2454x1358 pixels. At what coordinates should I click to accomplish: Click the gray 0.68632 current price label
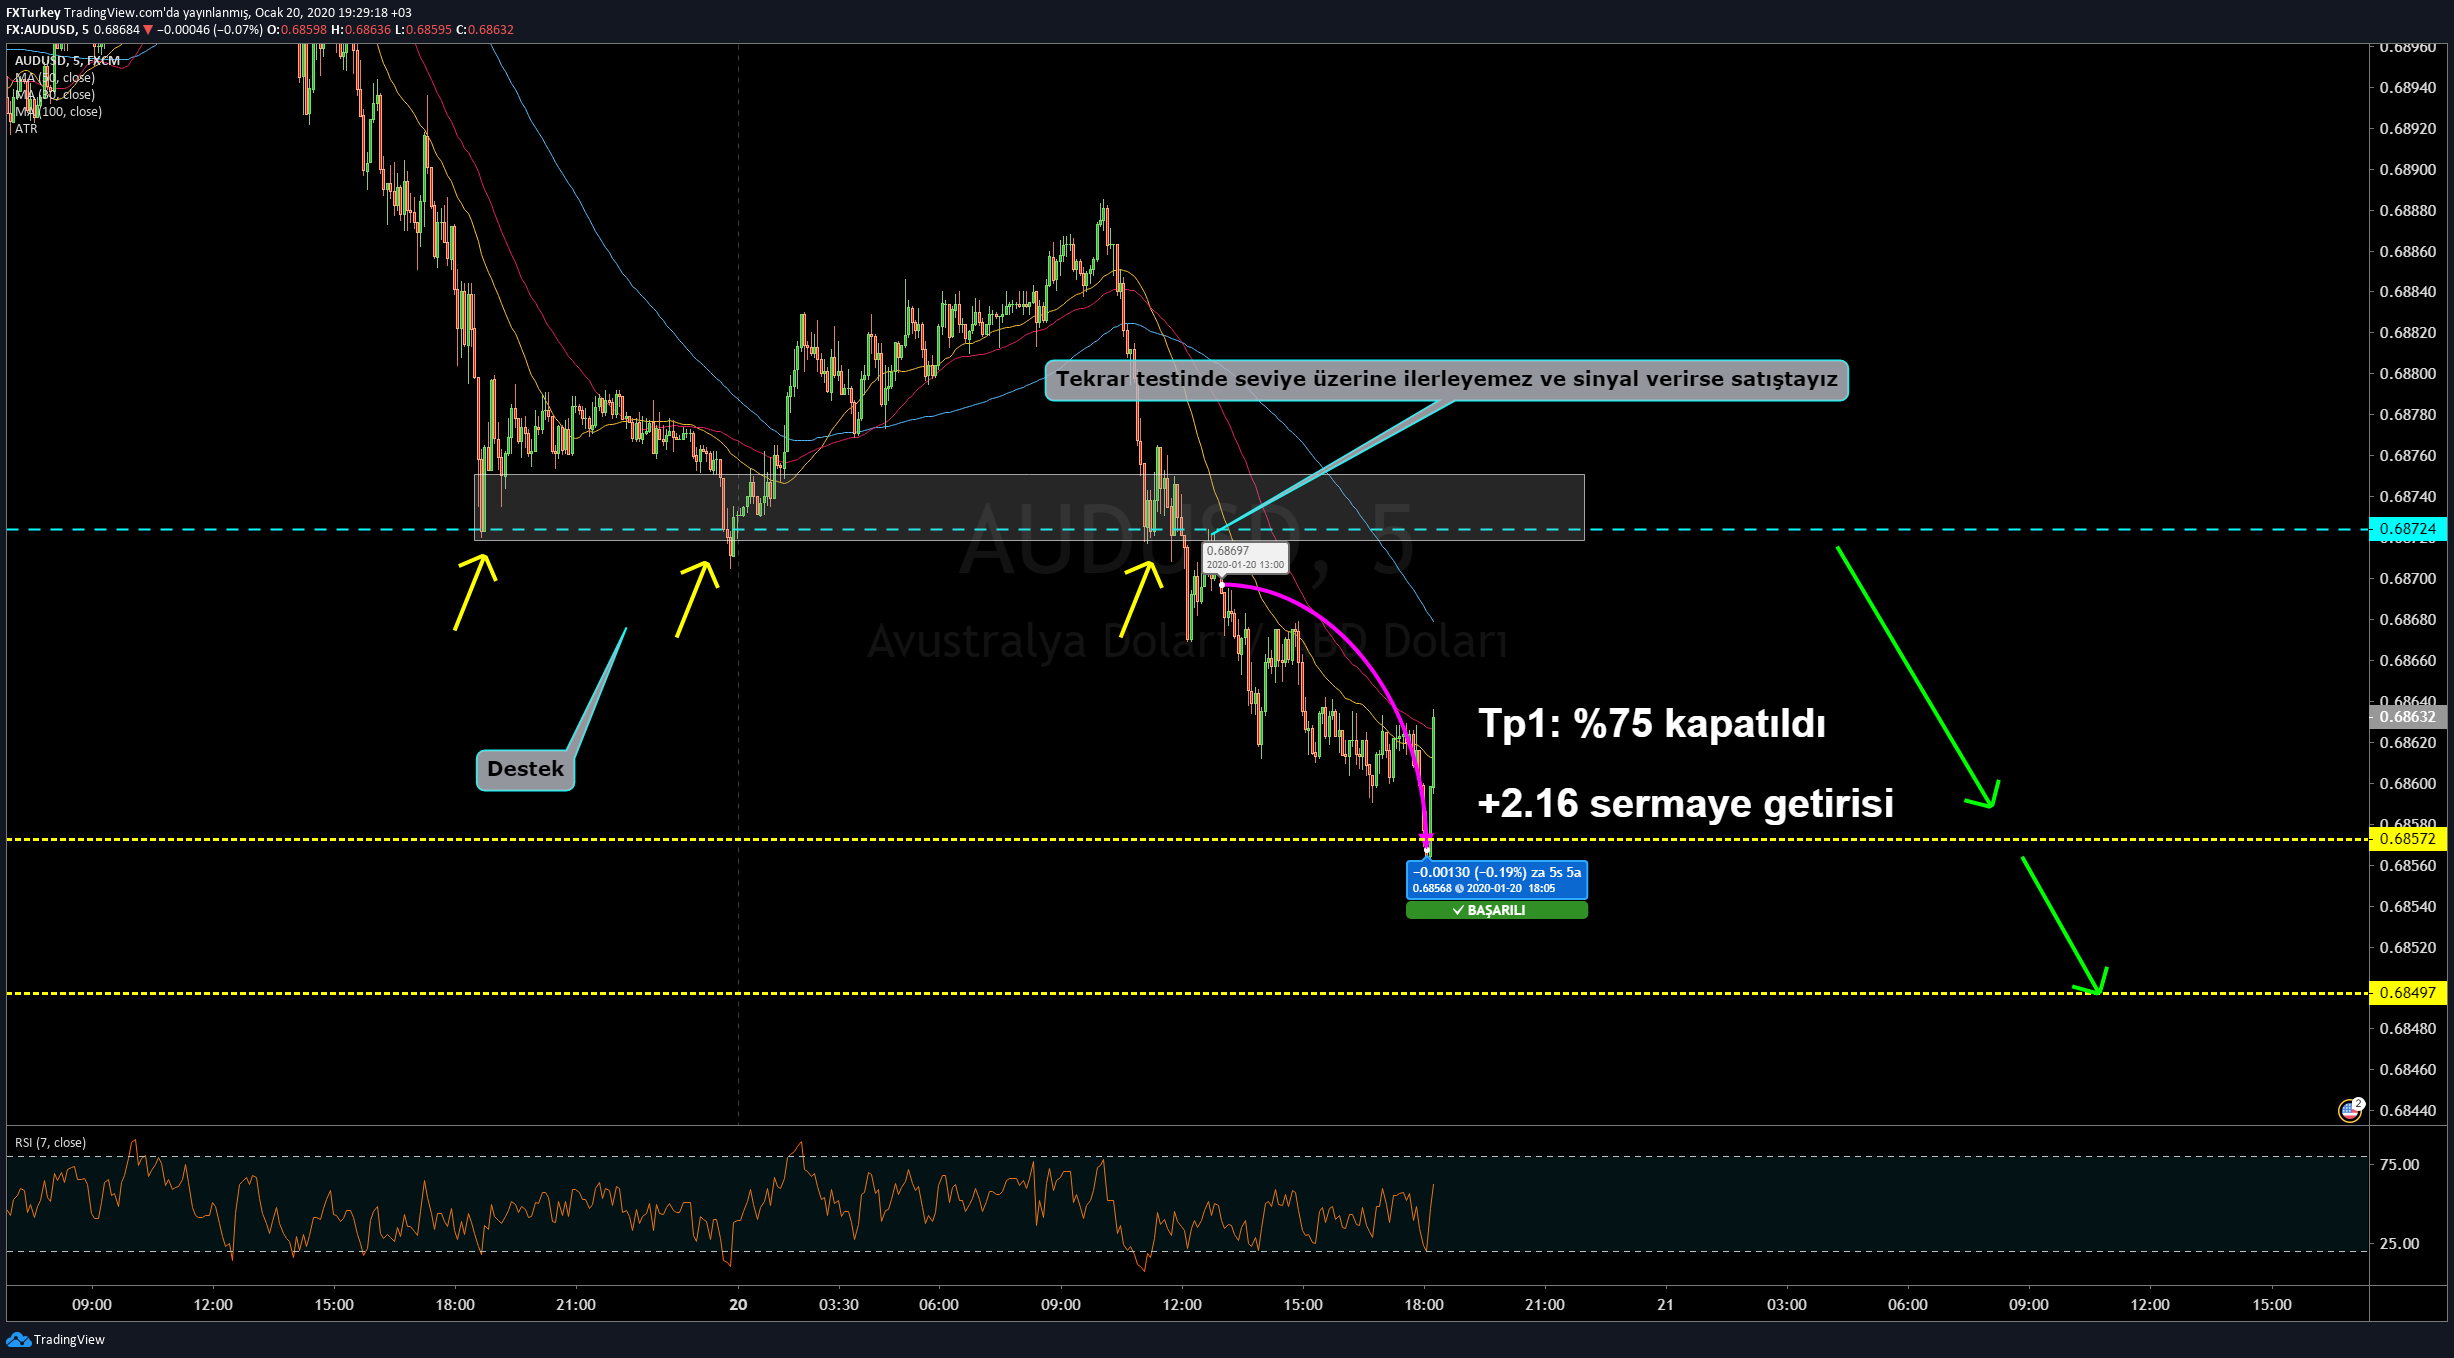point(2408,717)
